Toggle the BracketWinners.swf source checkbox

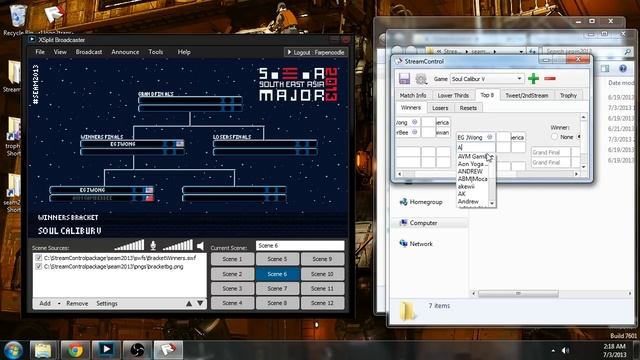point(38,258)
